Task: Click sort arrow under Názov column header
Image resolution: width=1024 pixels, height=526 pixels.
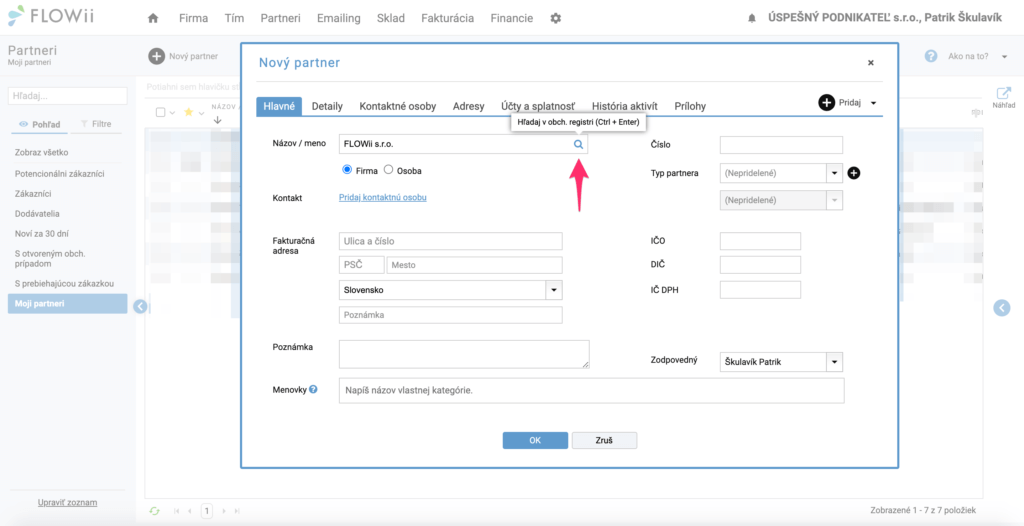Action: click(x=217, y=120)
